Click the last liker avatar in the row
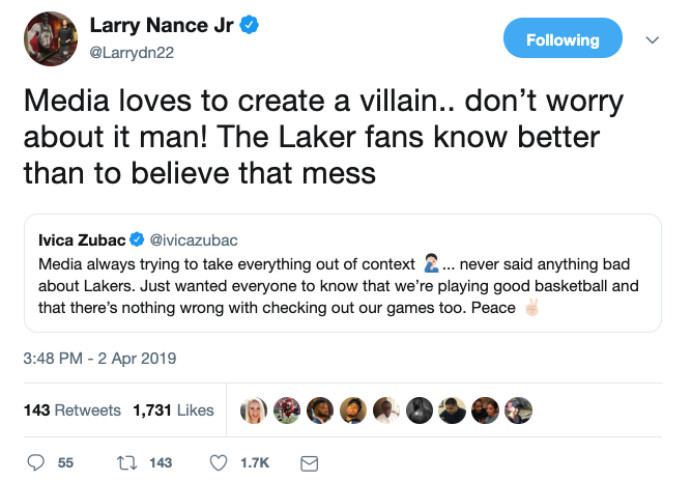Screen dimensions: 692x482 click(518, 410)
